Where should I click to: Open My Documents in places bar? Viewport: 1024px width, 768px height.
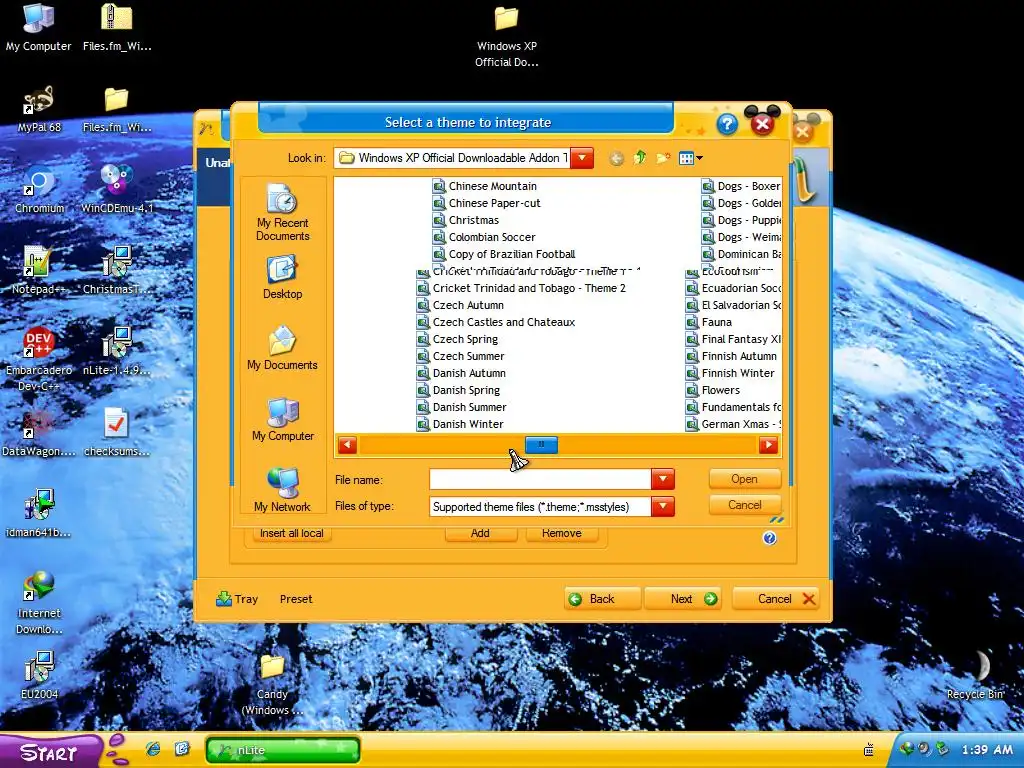coord(282,349)
